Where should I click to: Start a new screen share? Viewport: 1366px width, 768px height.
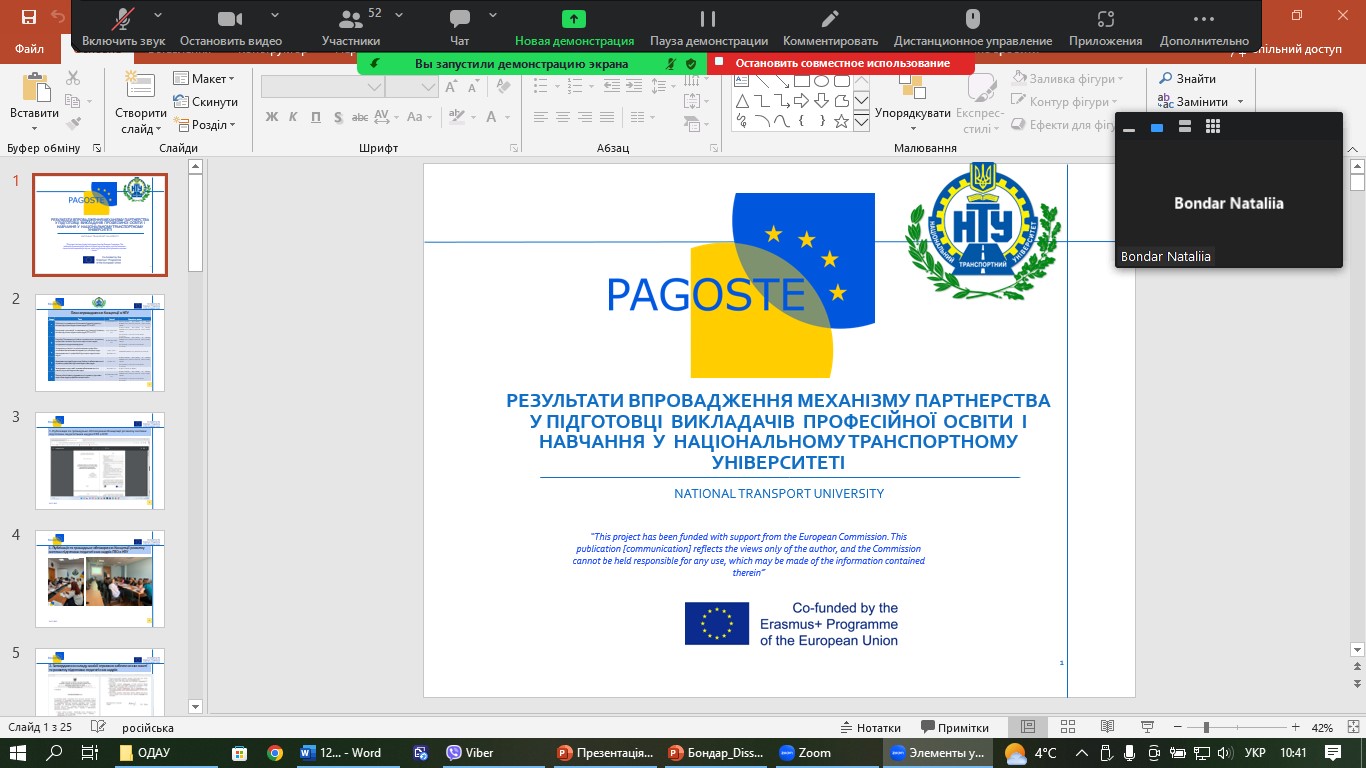coord(574,26)
